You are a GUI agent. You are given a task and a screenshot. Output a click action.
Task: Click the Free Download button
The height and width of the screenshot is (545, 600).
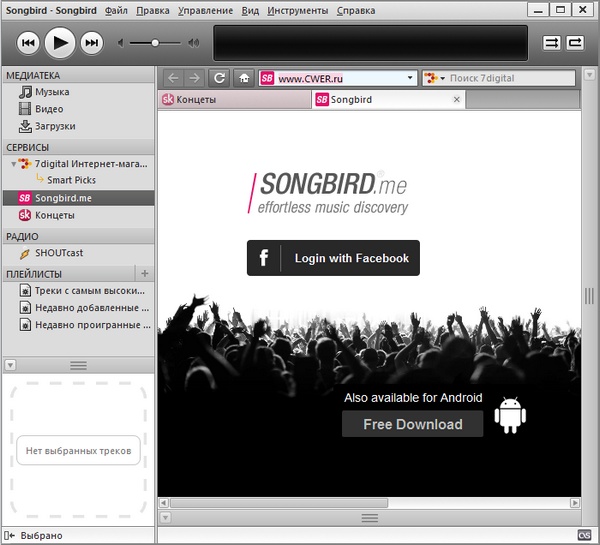click(412, 424)
